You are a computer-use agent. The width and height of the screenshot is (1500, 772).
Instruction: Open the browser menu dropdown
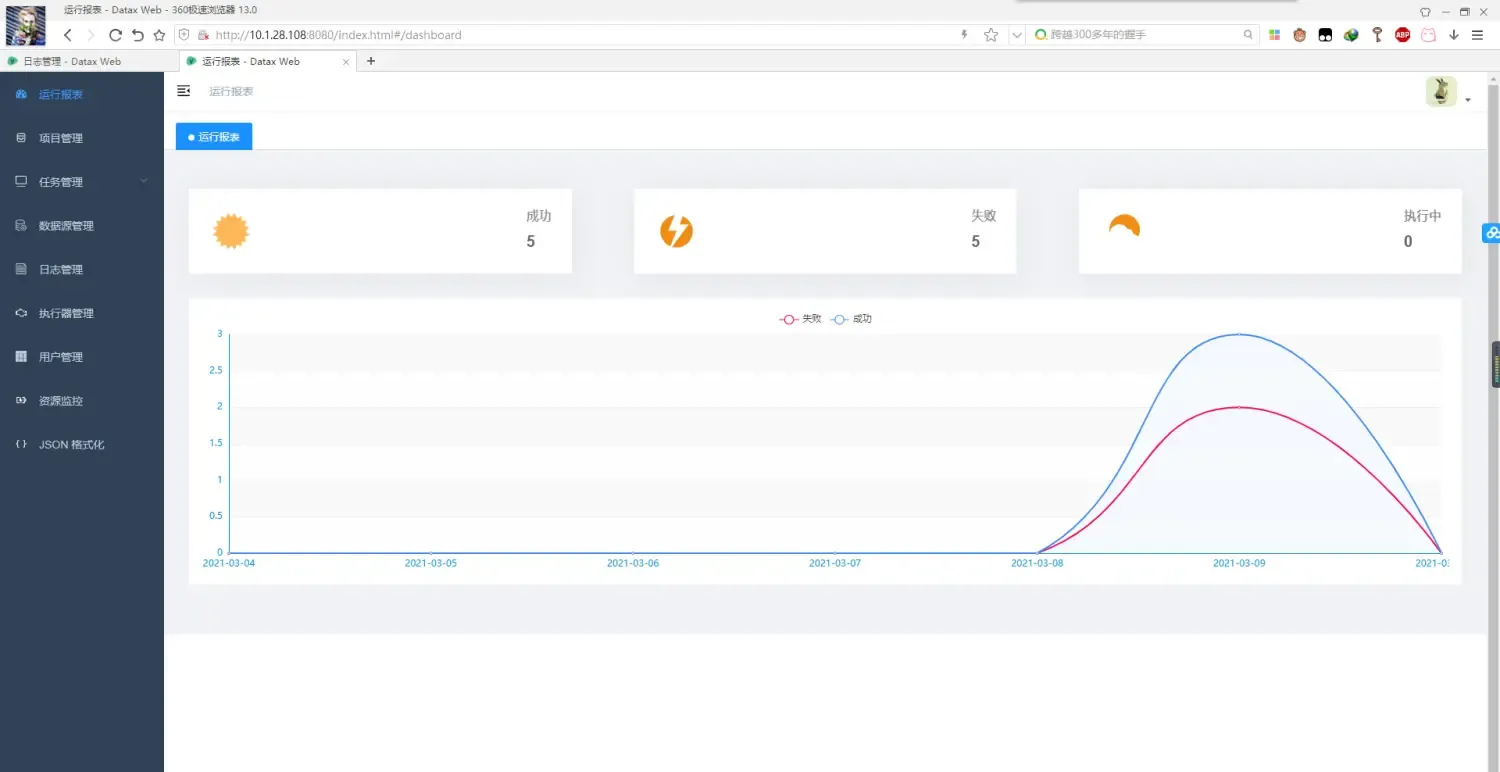(x=1478, y=34)
